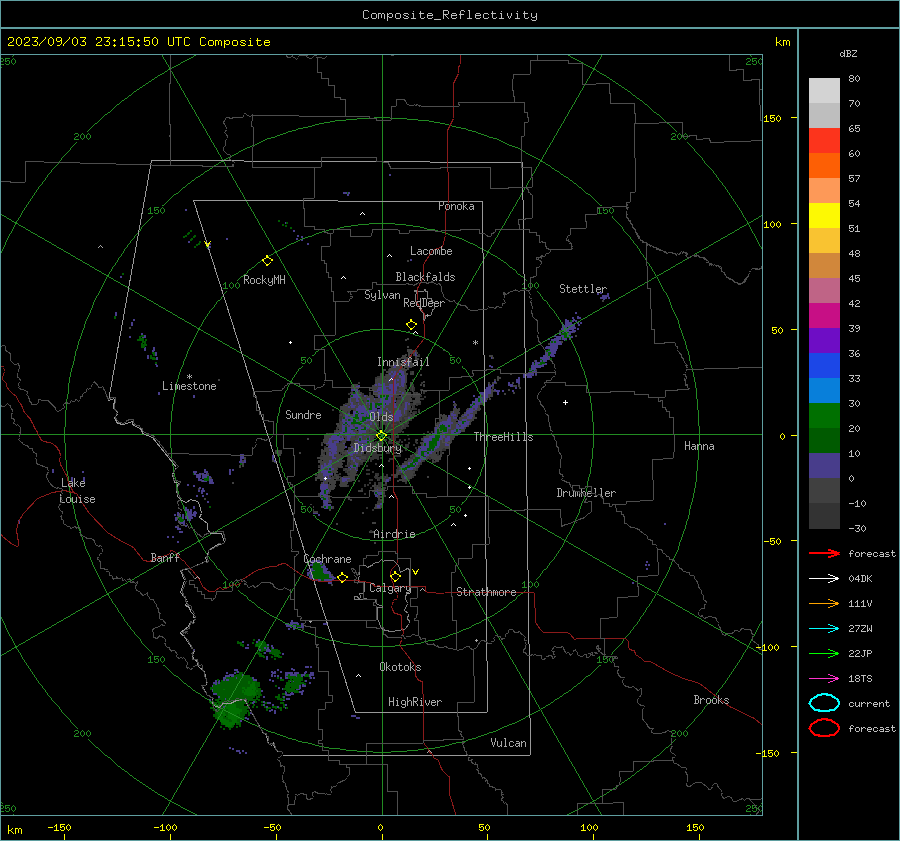The image size is (900, 841).
Task: Click the bright yellow swatch between 54 and 51
Action: (x=824, y=215)
